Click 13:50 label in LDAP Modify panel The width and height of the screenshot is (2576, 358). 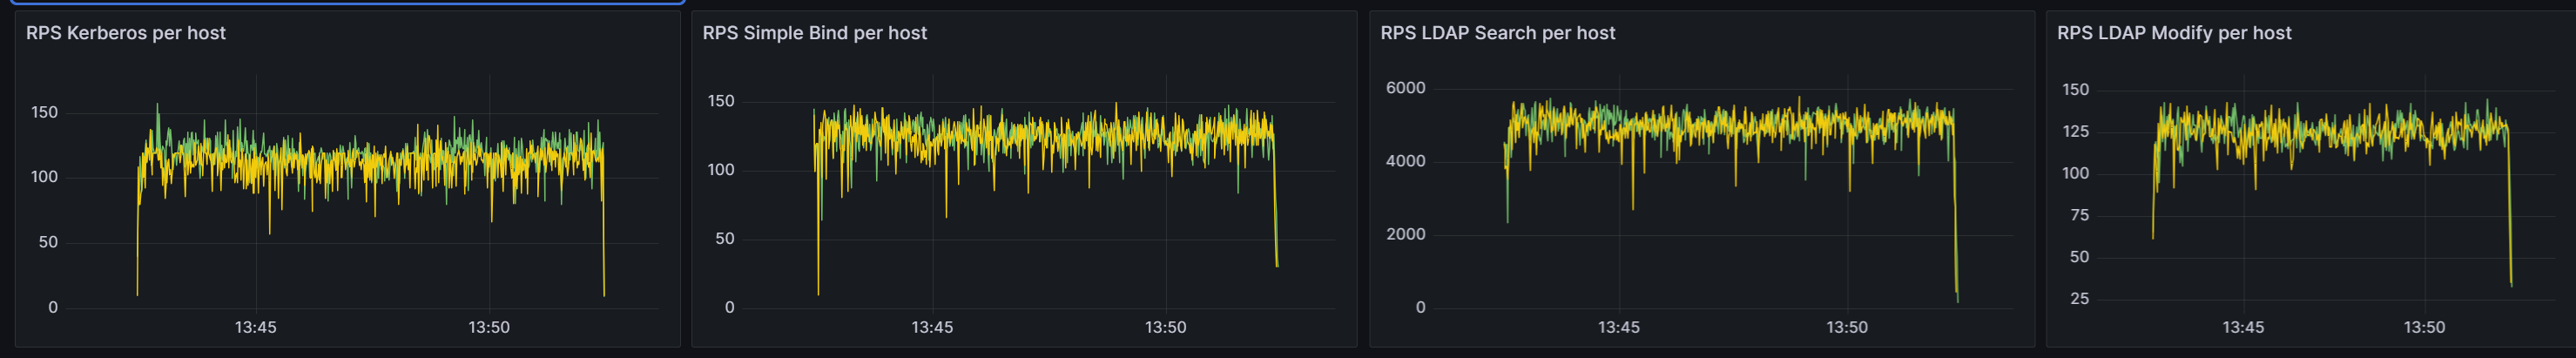coord(2424,327)
